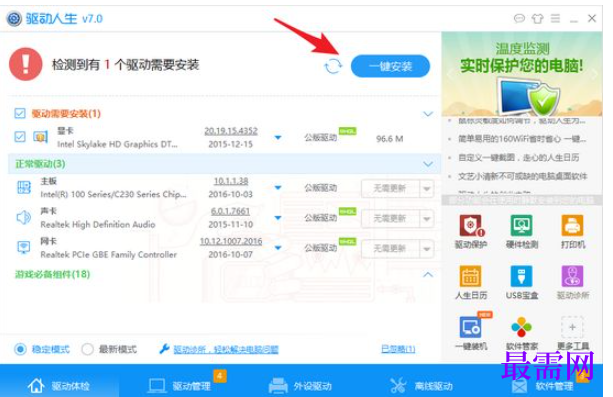Open version dropdown for Intel Skylake graphics
This screenshot has width=613, height=397.
tap(278, 138)
